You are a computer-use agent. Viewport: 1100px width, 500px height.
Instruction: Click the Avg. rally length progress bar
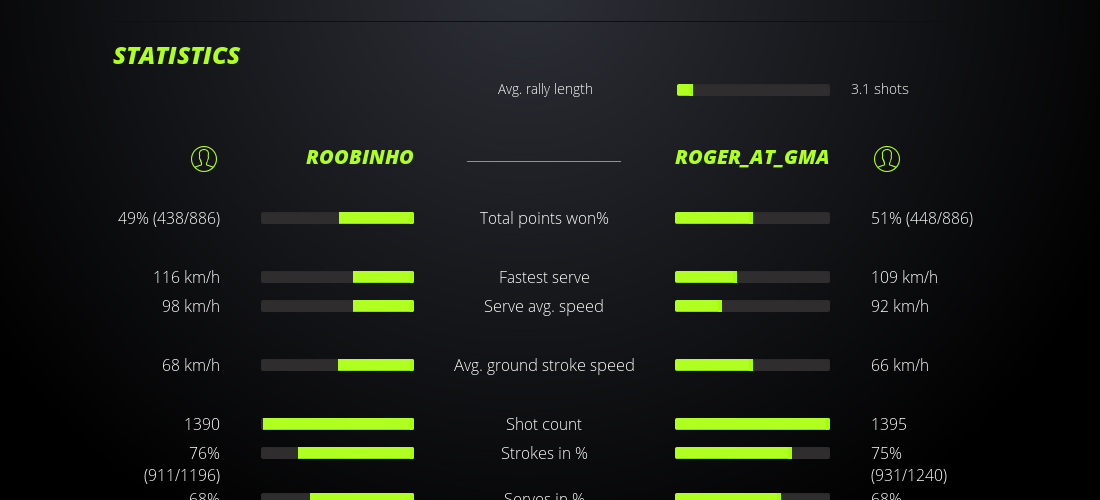[753, 90]
